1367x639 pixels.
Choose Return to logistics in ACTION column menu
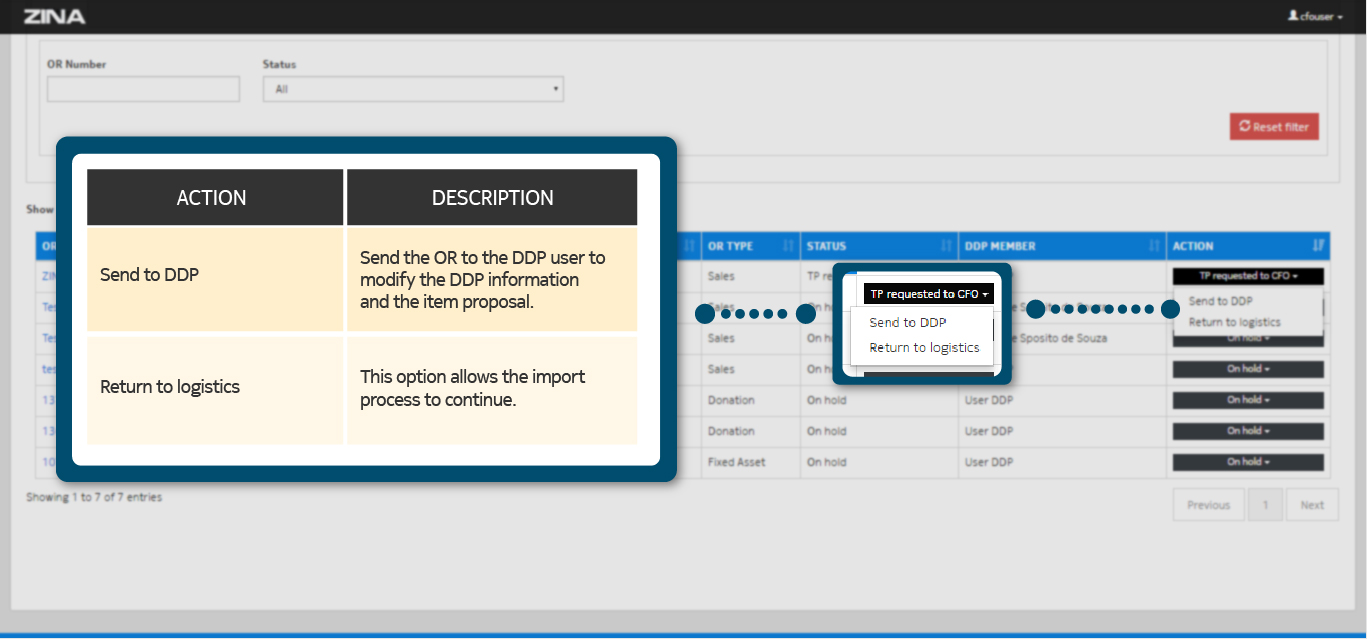pos(1234,322)
